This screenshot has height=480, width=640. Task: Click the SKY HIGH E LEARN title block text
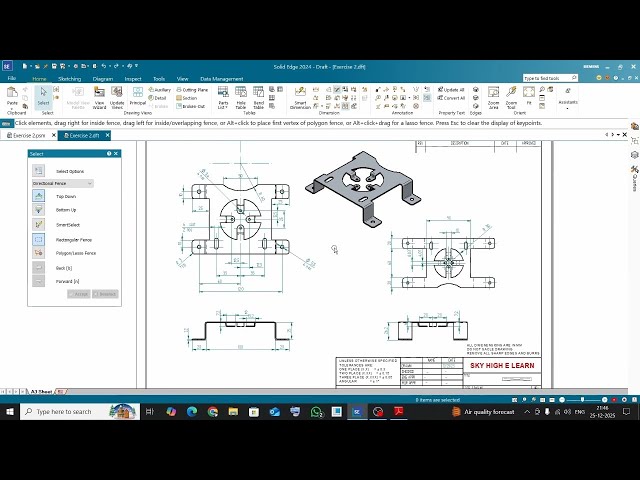pos(502,366)
